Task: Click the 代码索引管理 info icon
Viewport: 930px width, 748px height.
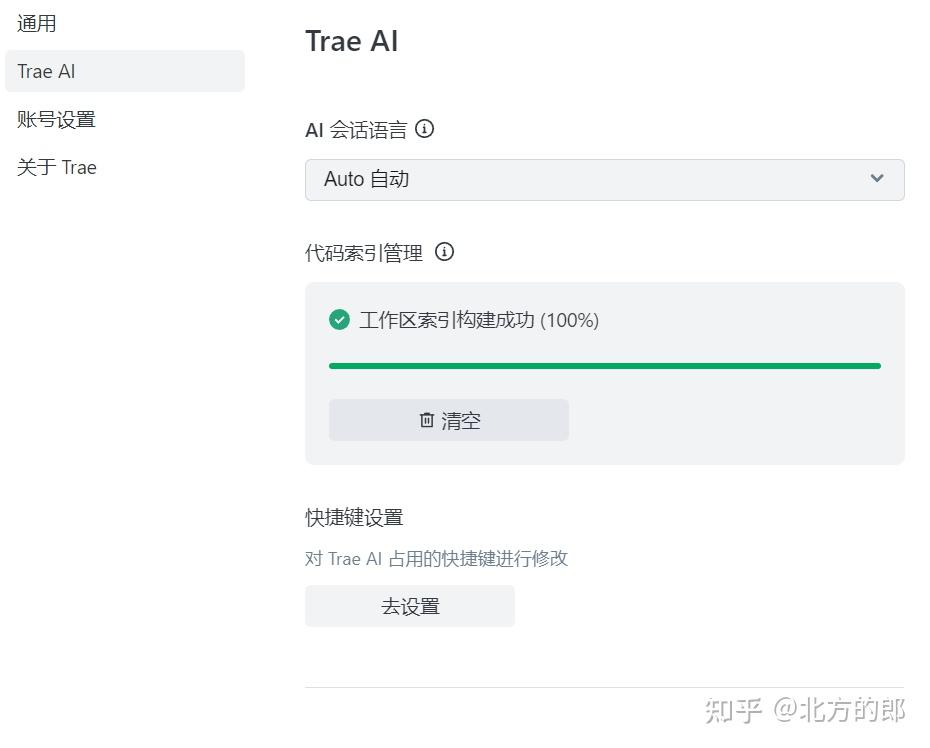Action: (x=444, y=252)
